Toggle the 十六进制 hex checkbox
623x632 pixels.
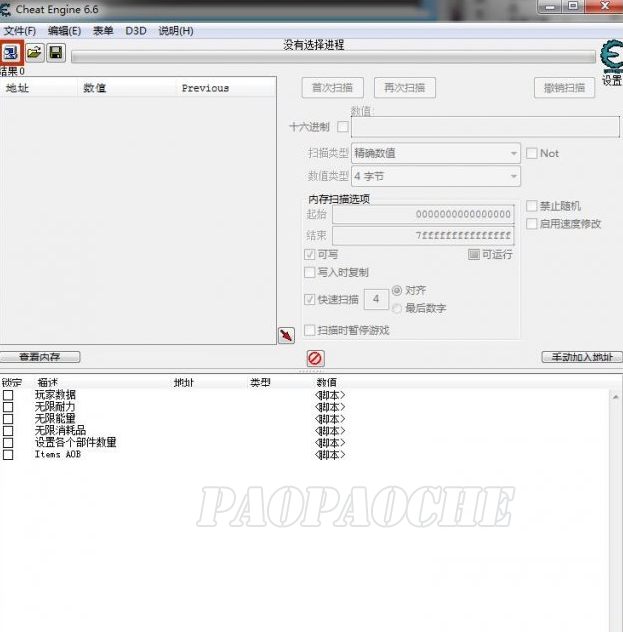[343, 127]
